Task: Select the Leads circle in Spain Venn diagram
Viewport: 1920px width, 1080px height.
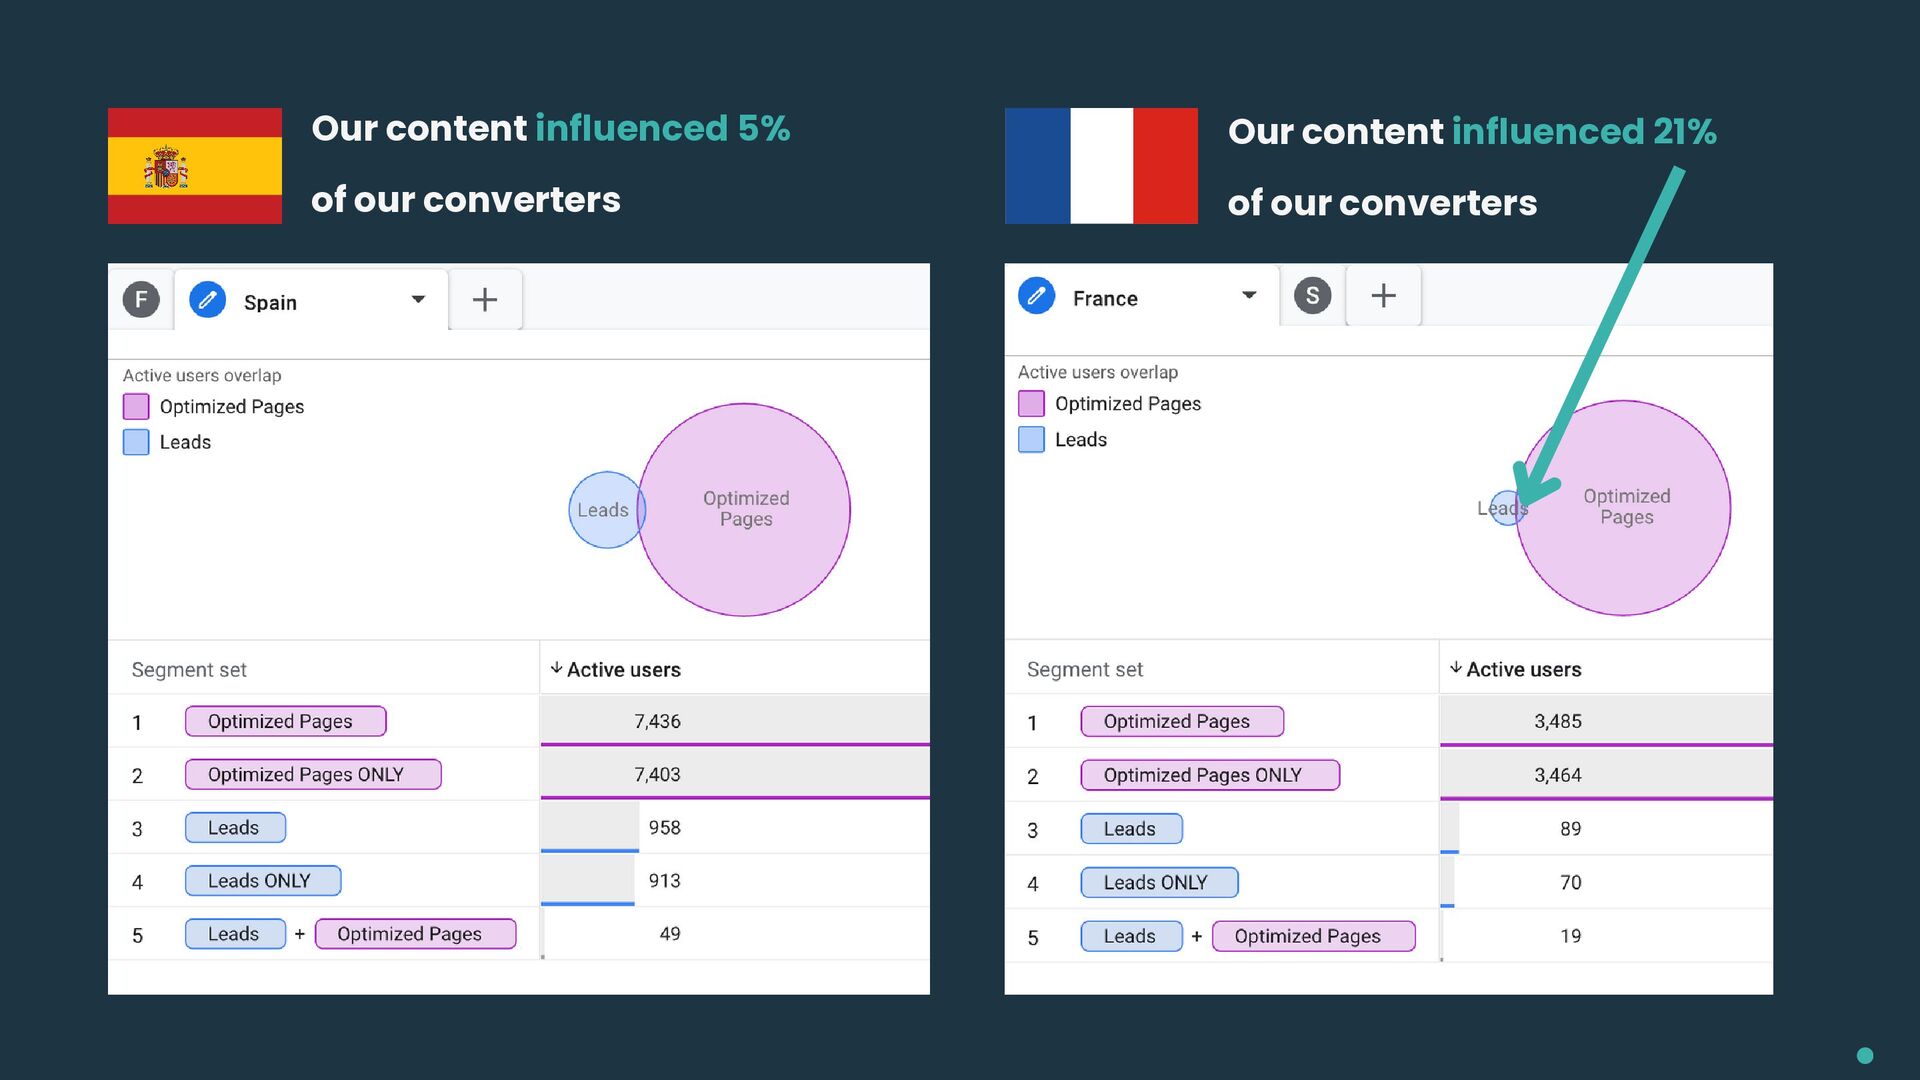Action: 598,510
